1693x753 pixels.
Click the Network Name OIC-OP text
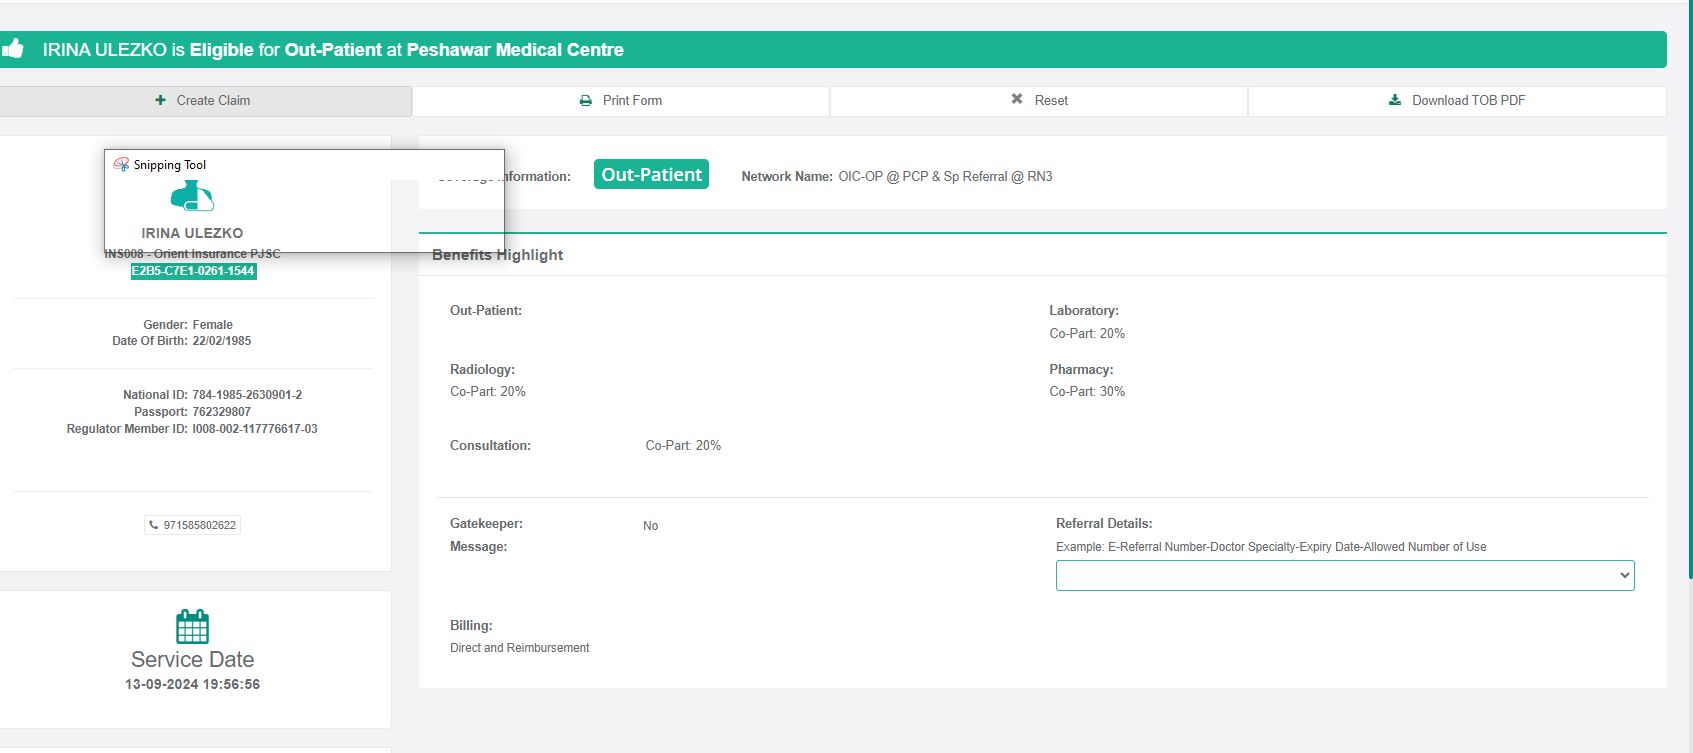tap(945, 177)
